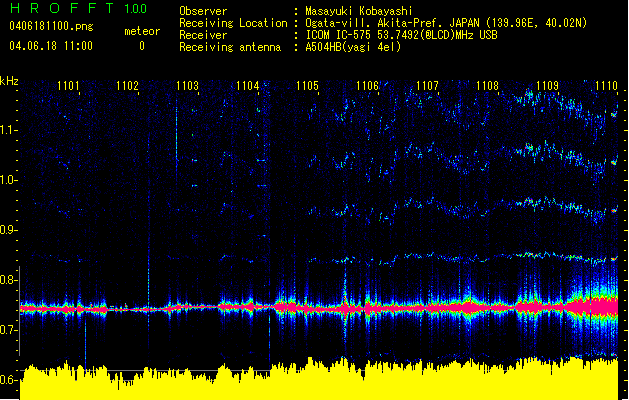
Task: Click the 1104 time marker
Action: [248, 86]
